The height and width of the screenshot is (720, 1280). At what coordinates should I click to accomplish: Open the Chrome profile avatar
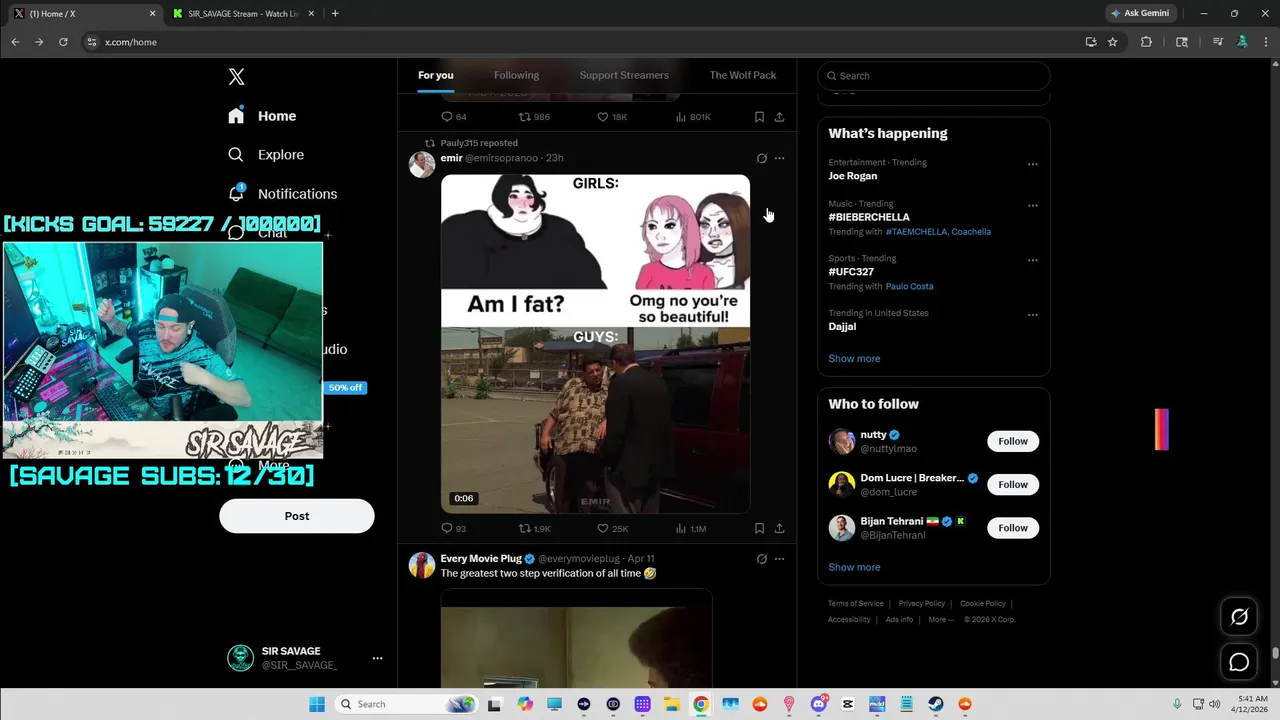point(1242,42)
